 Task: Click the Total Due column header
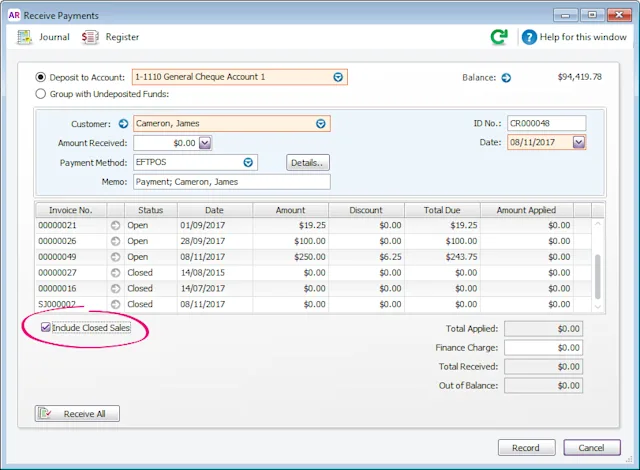pyautogui.click(x=442, y=210)
